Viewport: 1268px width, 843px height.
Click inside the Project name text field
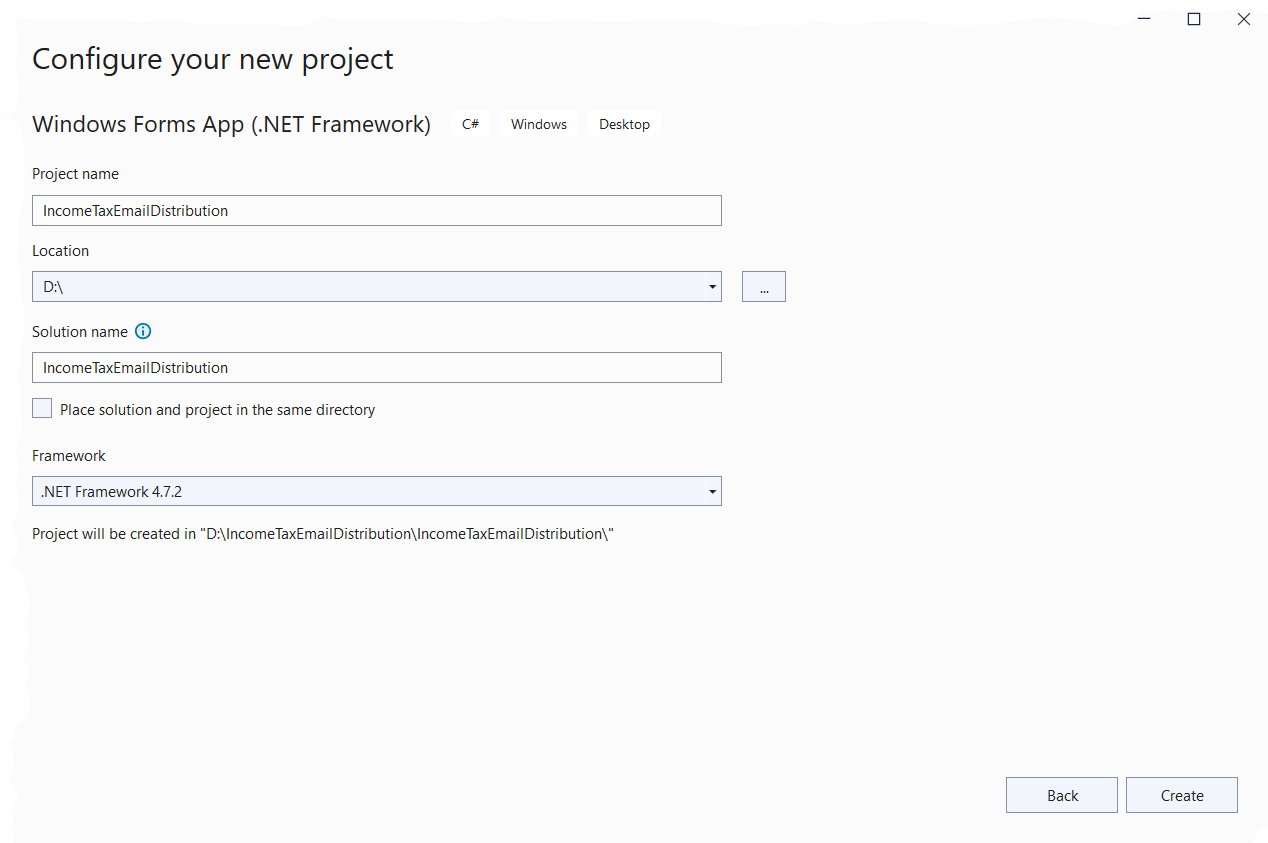376,211
